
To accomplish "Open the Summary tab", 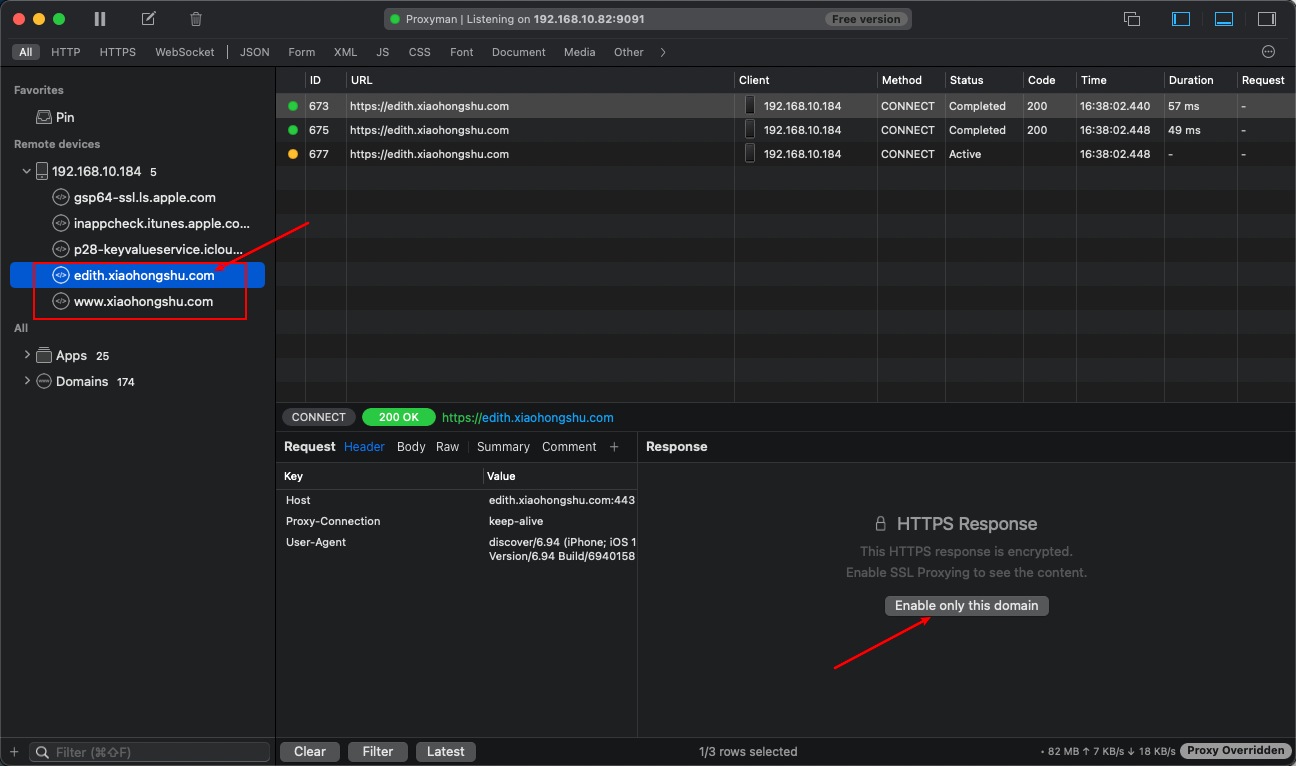I will point(503,447).
